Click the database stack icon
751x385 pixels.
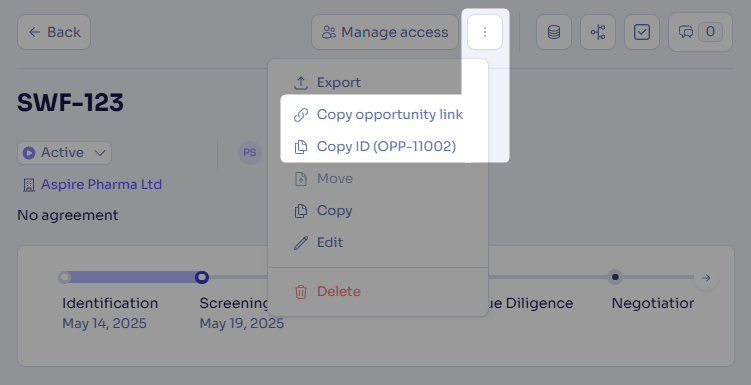tap(554, 32)
